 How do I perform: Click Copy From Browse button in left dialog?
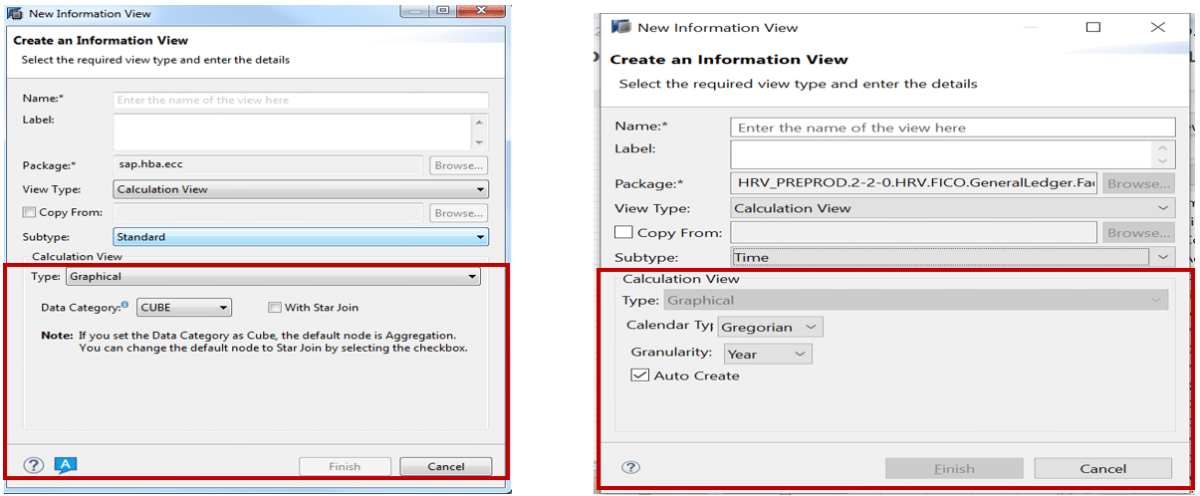pyautogui.click(x=459, y=213)
